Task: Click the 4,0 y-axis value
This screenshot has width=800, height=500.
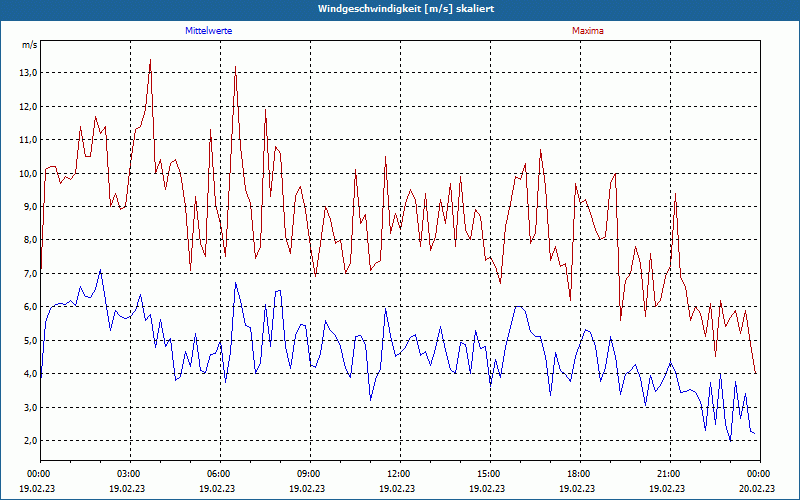Action: point(30,373)
